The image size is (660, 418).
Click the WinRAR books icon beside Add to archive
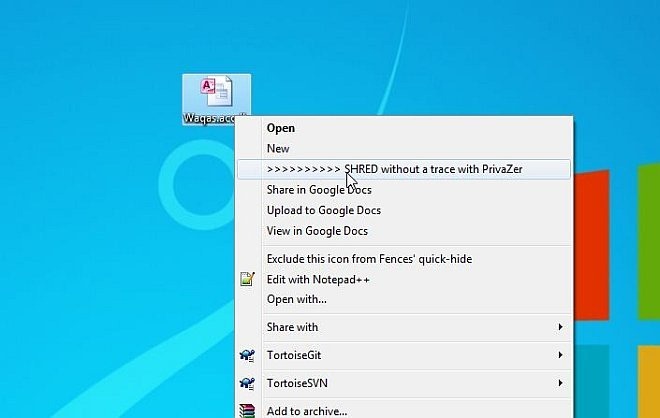(248, 411)
